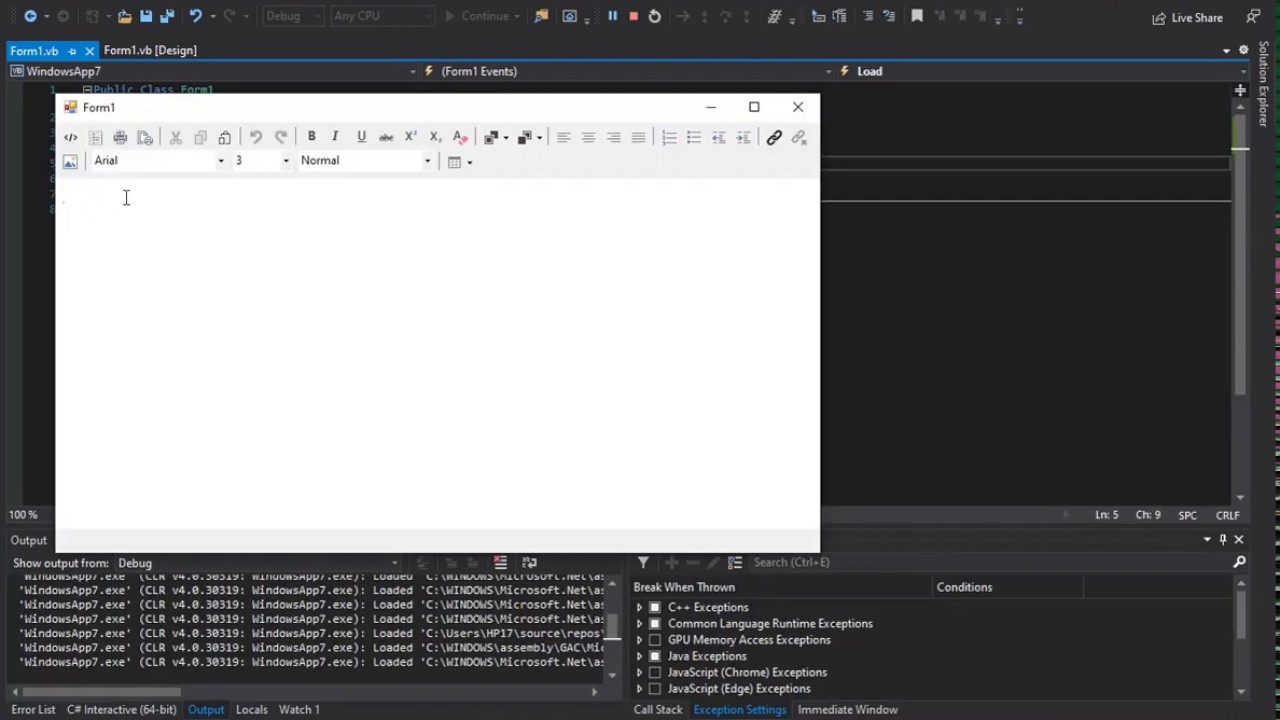Image resolution: width=1280 pixels, height=720 pixels.
Task: Click the Live Share button
Action: pyautogui.click(x=1187, y=17)
